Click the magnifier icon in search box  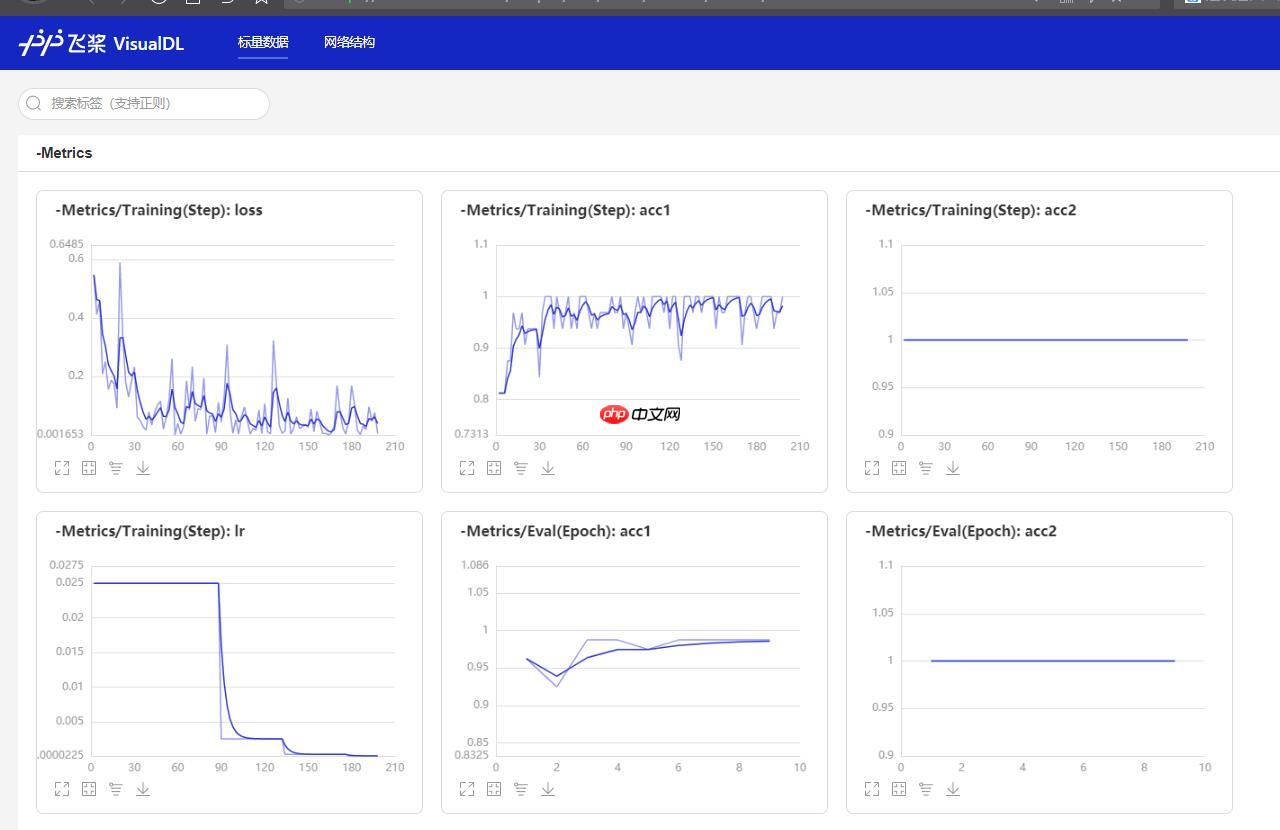coord(34,103)
